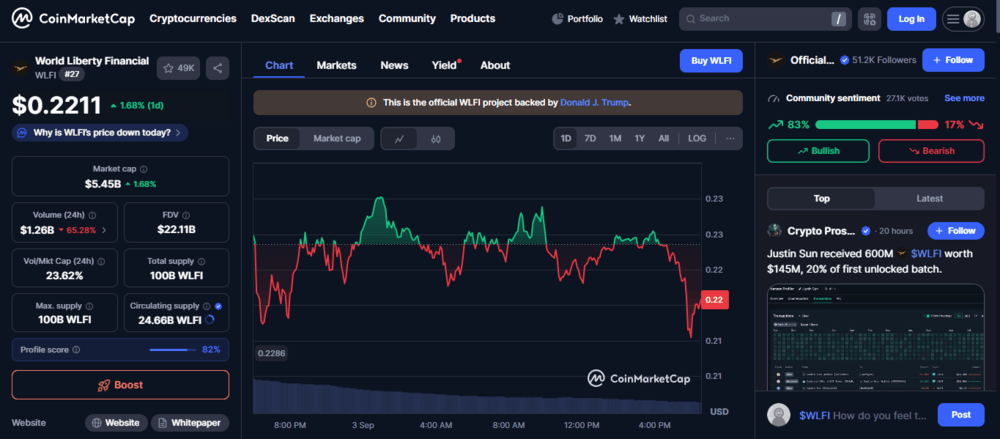
Task: Switch to the Yield tab
Action: click(x=445, y=65)
